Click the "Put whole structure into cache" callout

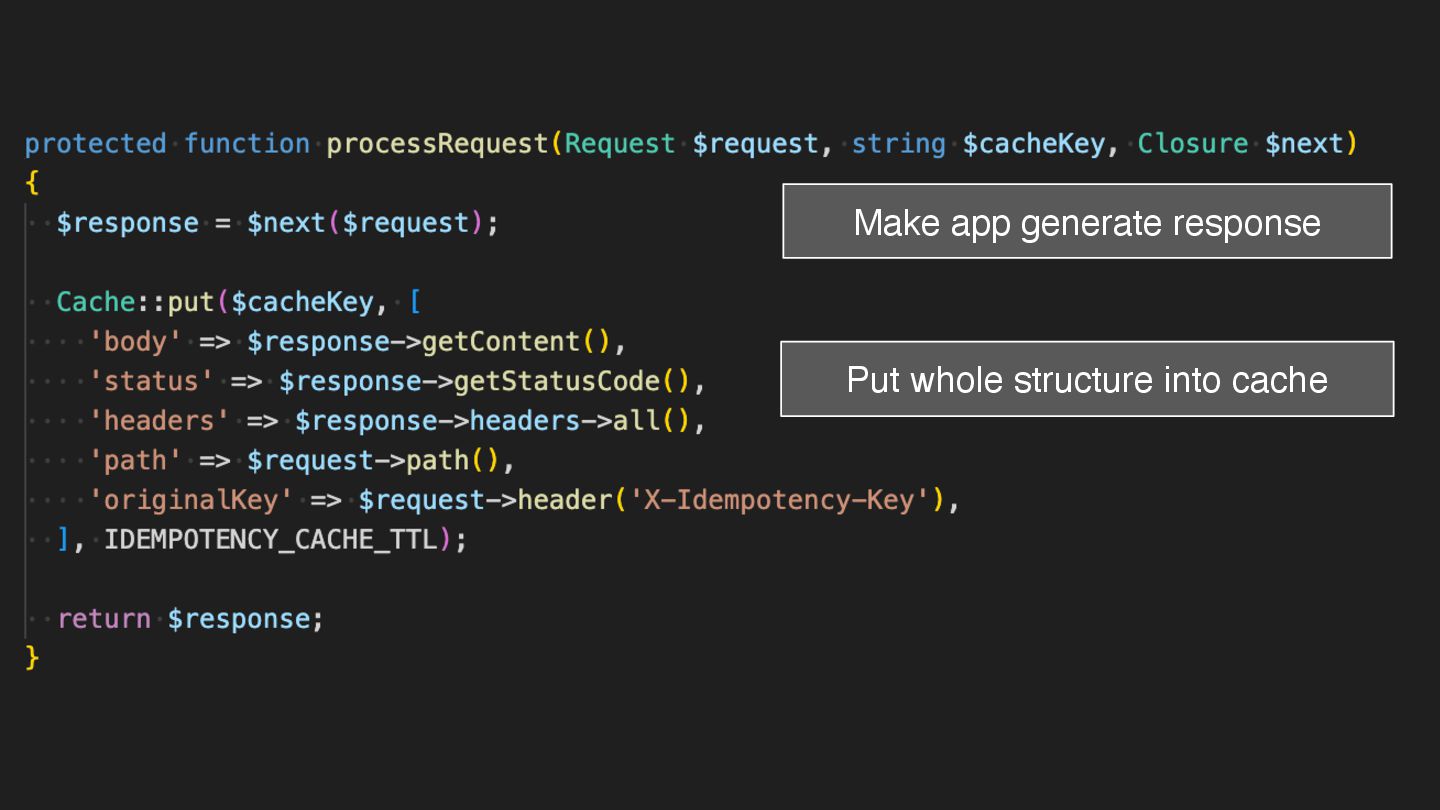1087,379
